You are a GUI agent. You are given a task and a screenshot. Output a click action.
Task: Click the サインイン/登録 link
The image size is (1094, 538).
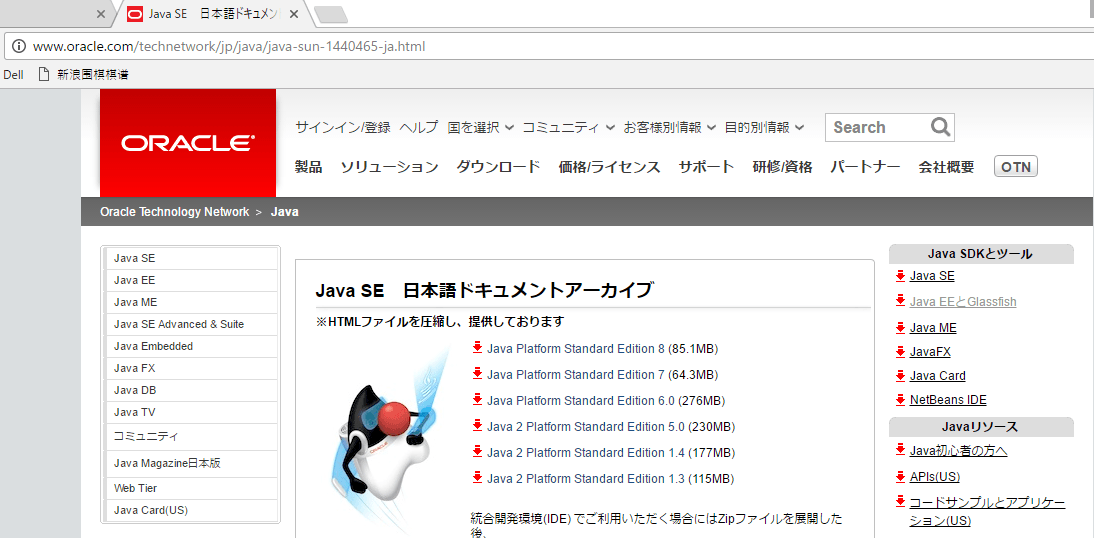tap(343, 127)
